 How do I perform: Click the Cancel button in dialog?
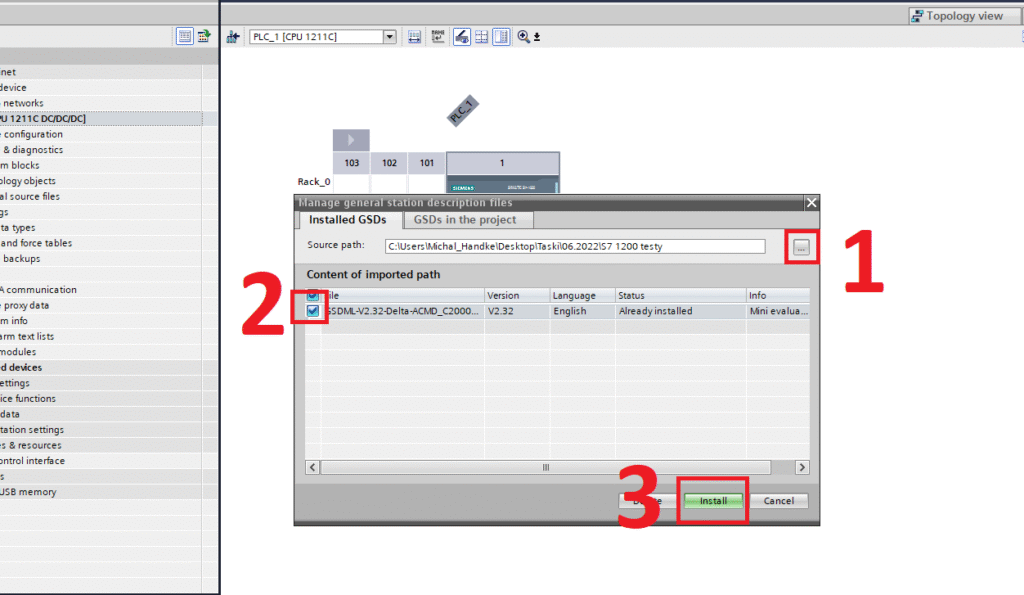click(778, 500)
